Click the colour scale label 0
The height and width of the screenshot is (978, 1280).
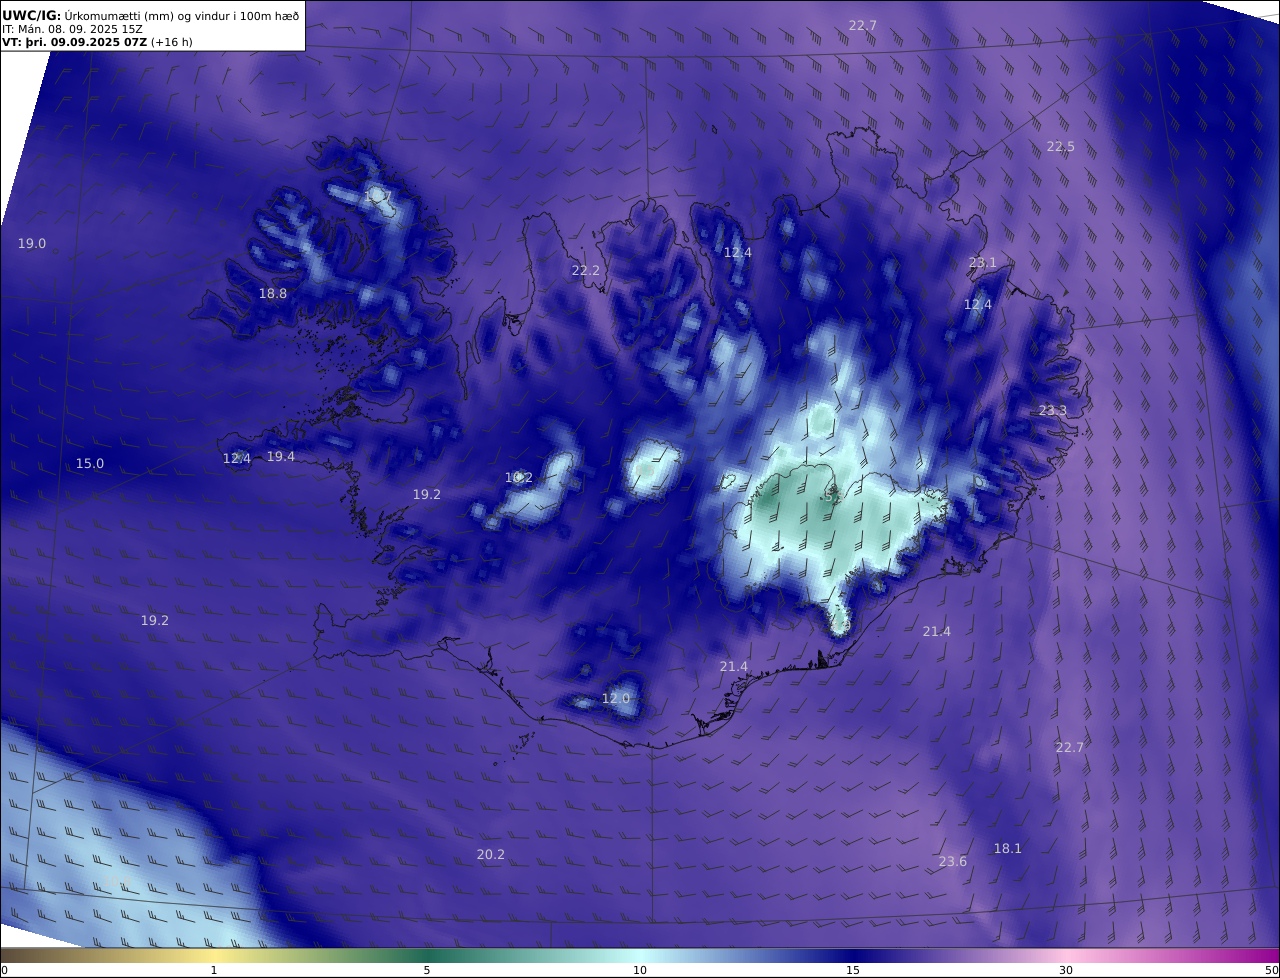tap(4, 971)
